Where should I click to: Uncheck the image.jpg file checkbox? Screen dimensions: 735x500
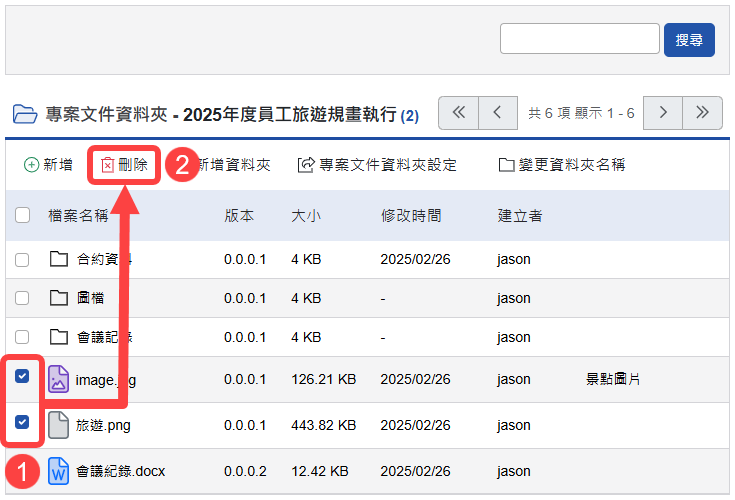(23, 377)
